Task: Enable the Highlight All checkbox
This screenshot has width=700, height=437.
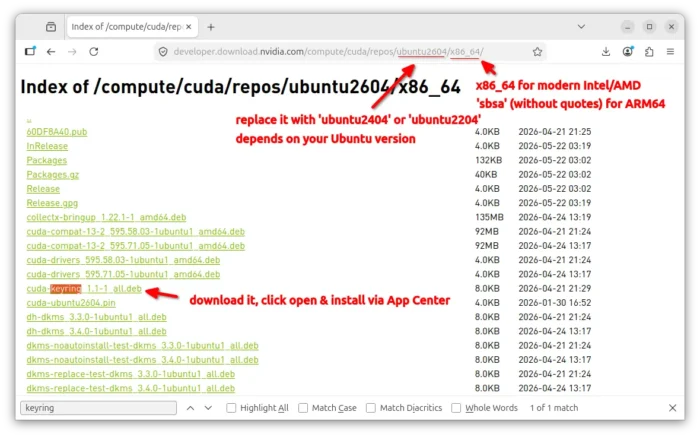Action: point(231,408)
